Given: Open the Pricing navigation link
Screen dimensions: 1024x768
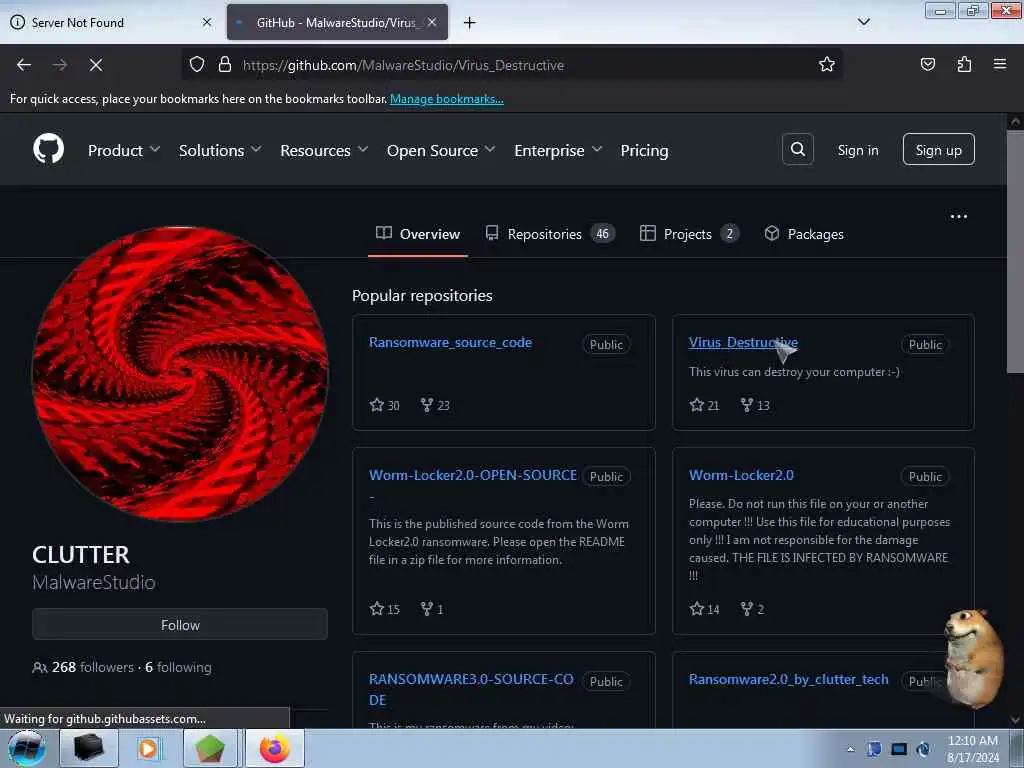Looking at the screenshot, I should point(644,150).
